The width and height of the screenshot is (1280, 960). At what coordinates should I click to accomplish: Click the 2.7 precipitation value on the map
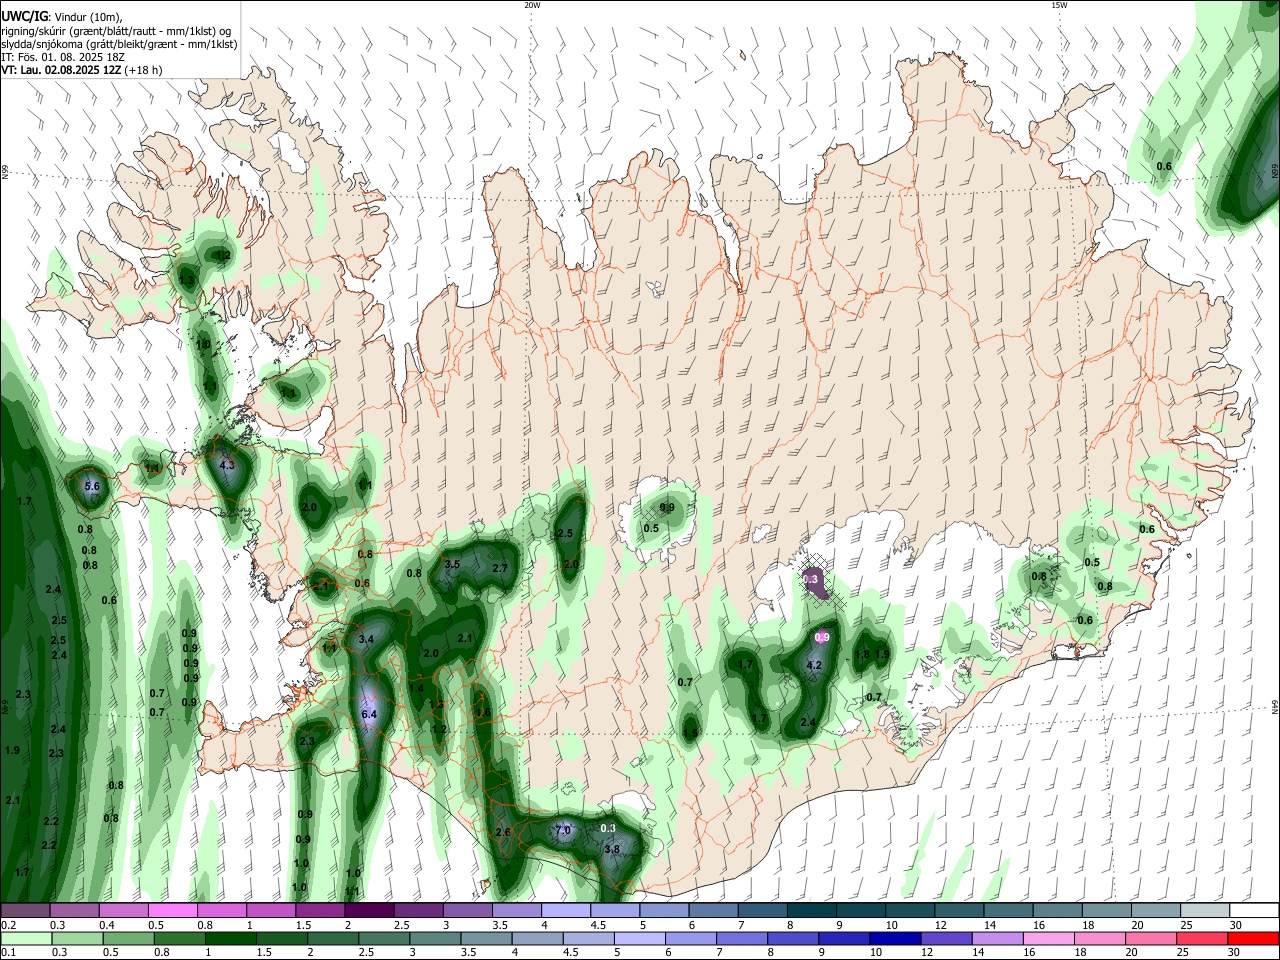[x=501, y=568]
